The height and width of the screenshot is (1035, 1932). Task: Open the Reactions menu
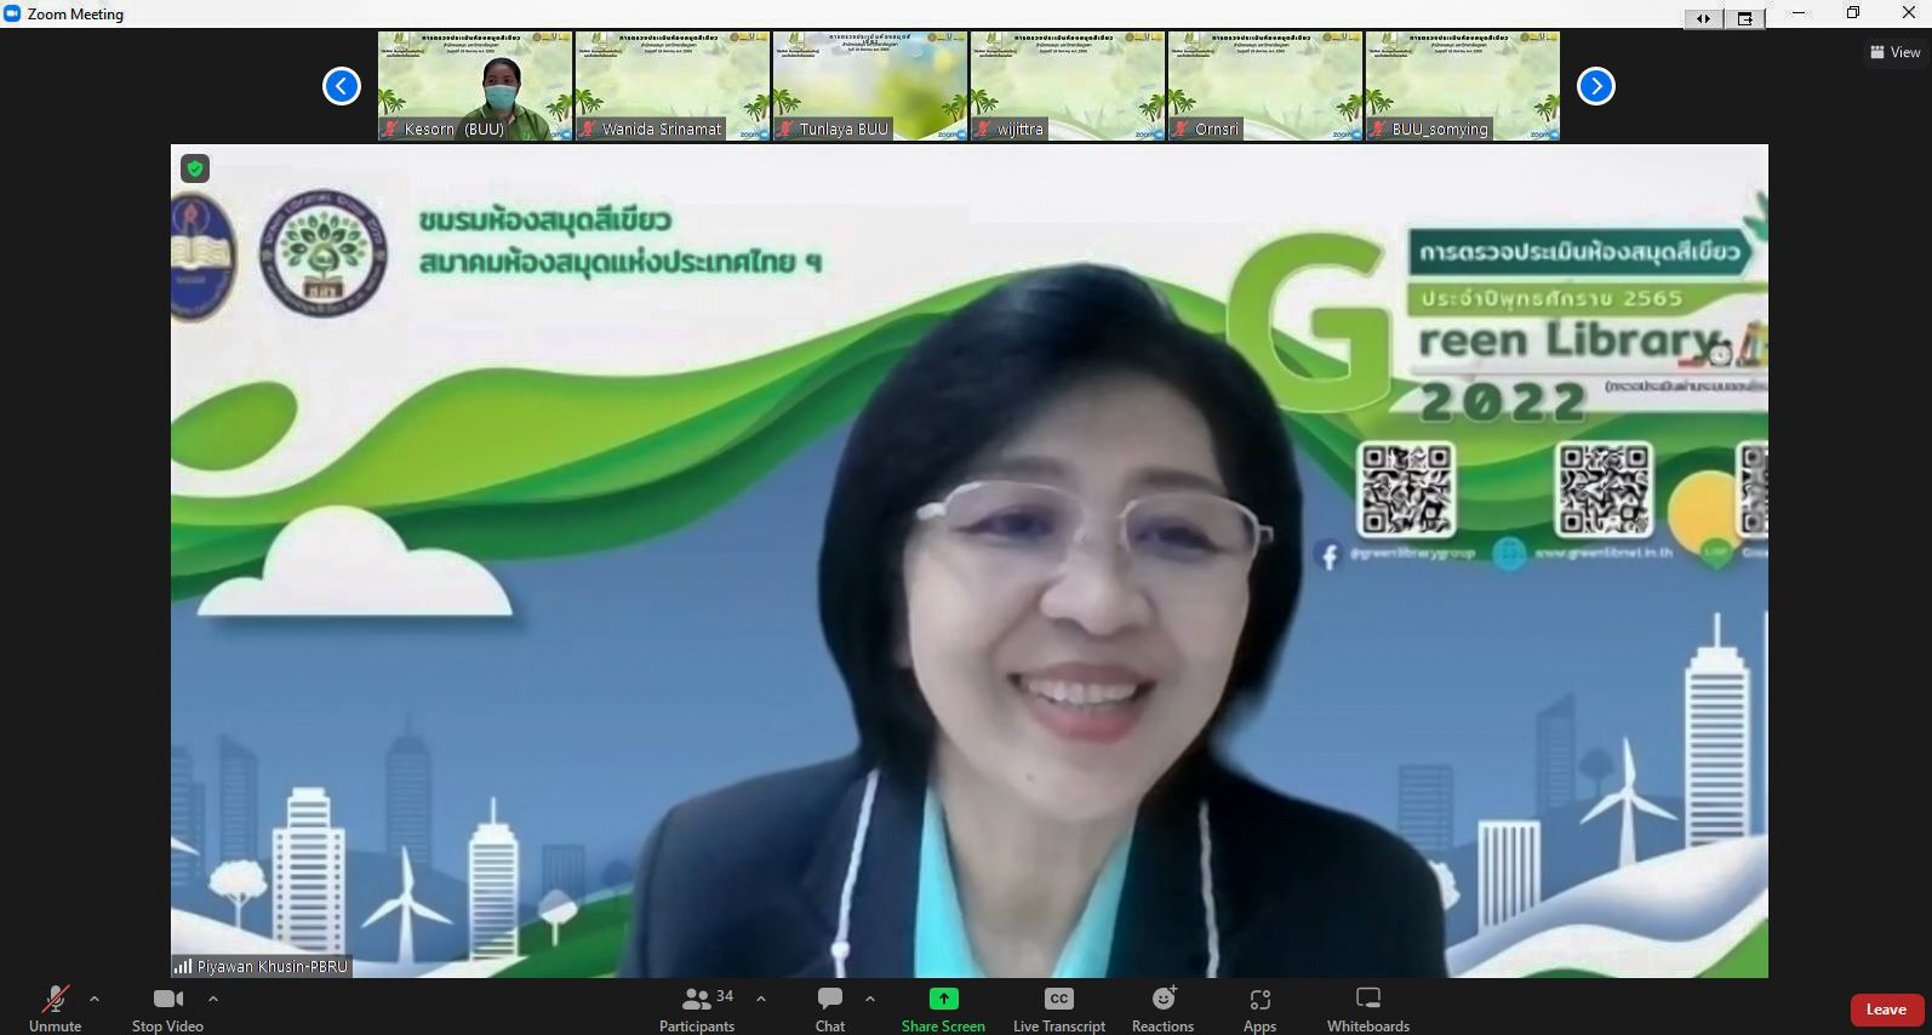1162,1008
